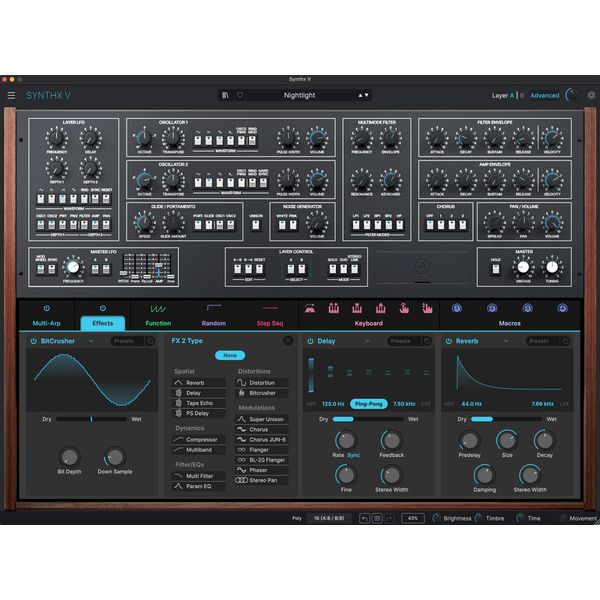Viewport: 600px width, 600px height.
Task: Toggle the Unison switch
Action: pos(256,225)
